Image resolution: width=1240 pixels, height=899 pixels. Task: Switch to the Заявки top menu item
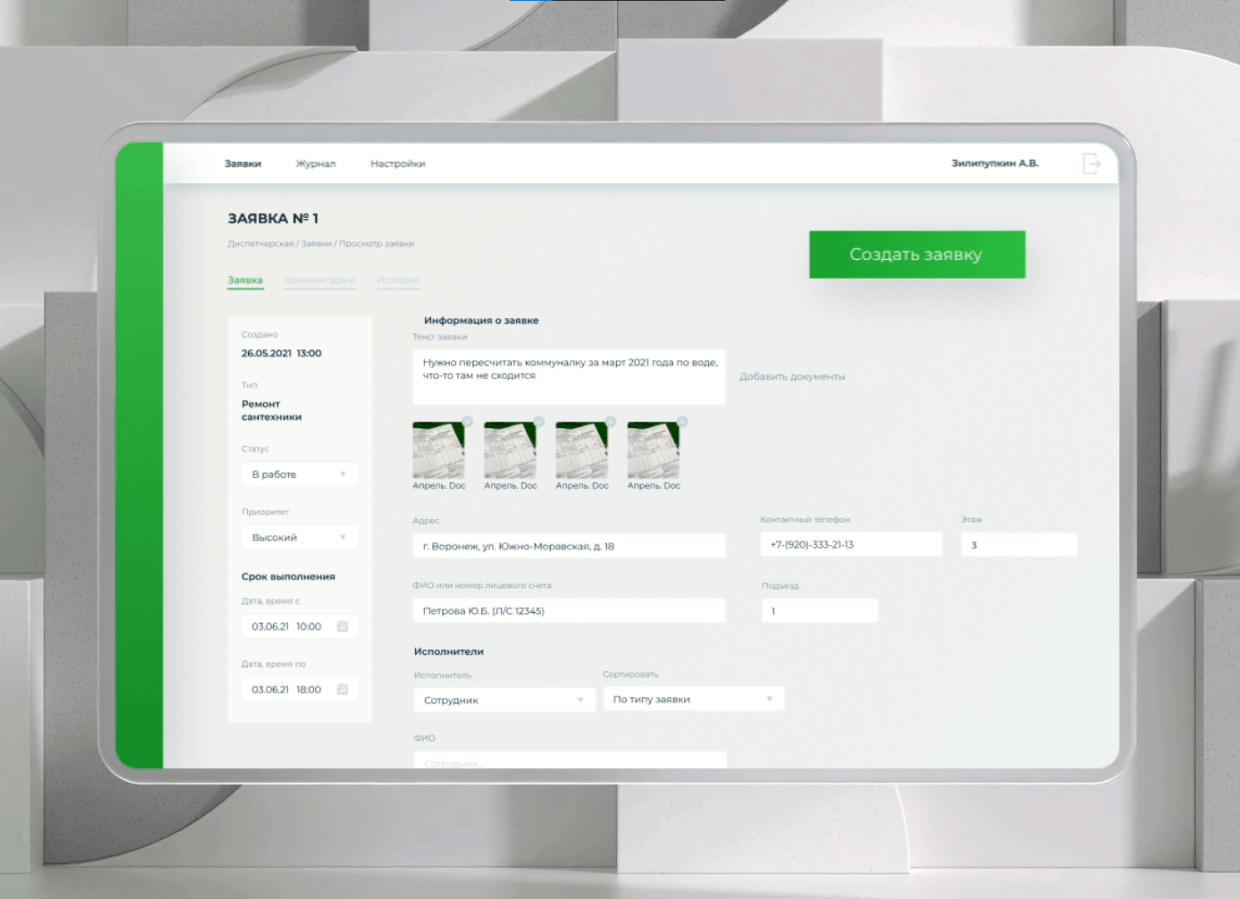(x=243, y=164)
